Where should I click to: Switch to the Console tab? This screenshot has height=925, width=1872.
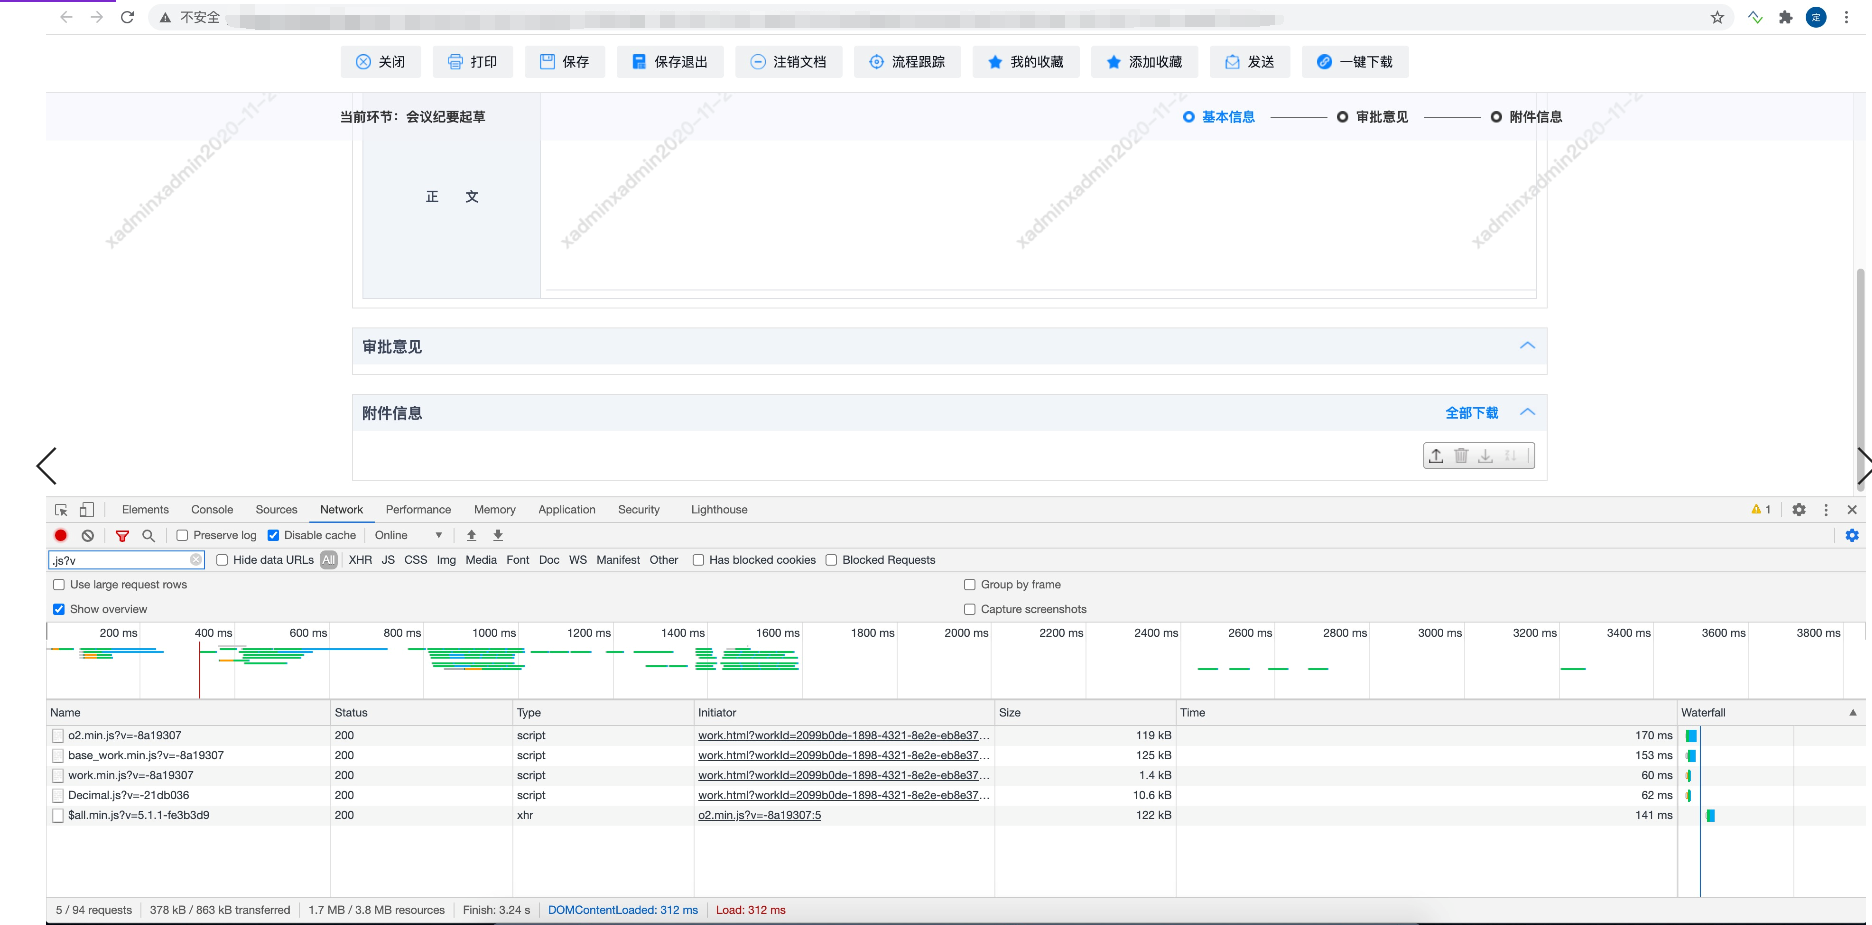pyautogui.click(x=212, y=510)
